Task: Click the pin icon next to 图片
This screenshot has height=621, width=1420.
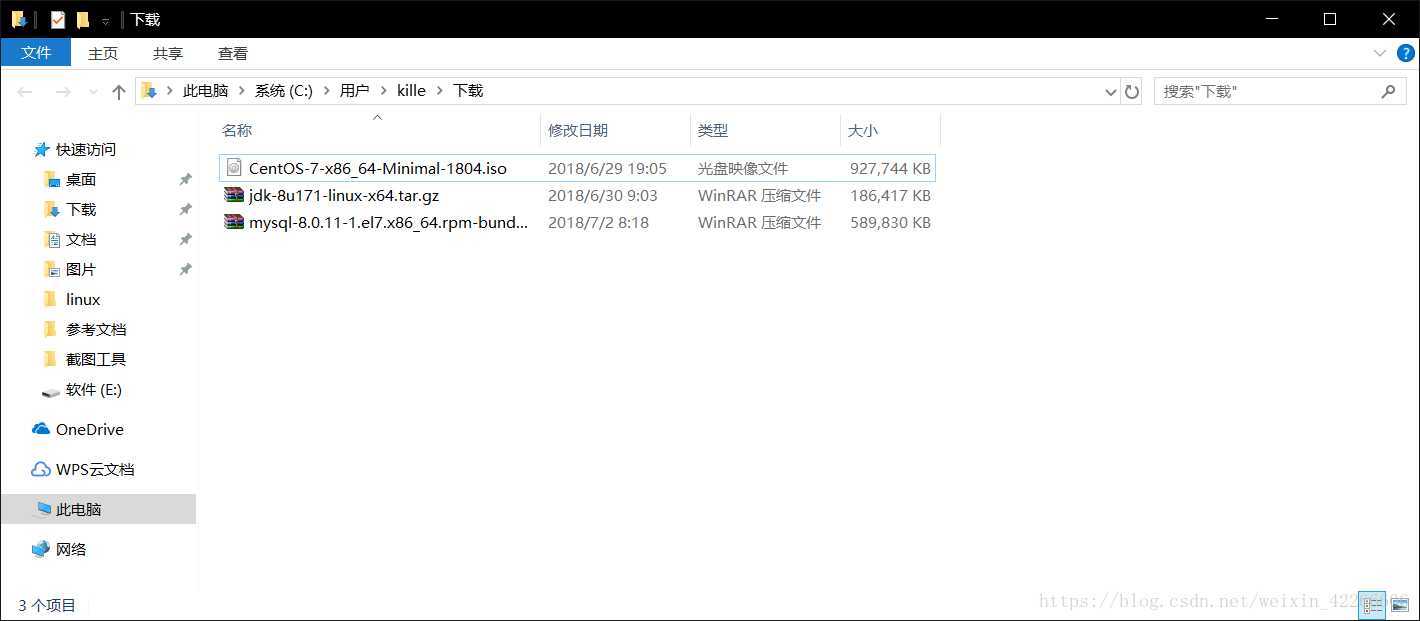Action: point(185,269)
